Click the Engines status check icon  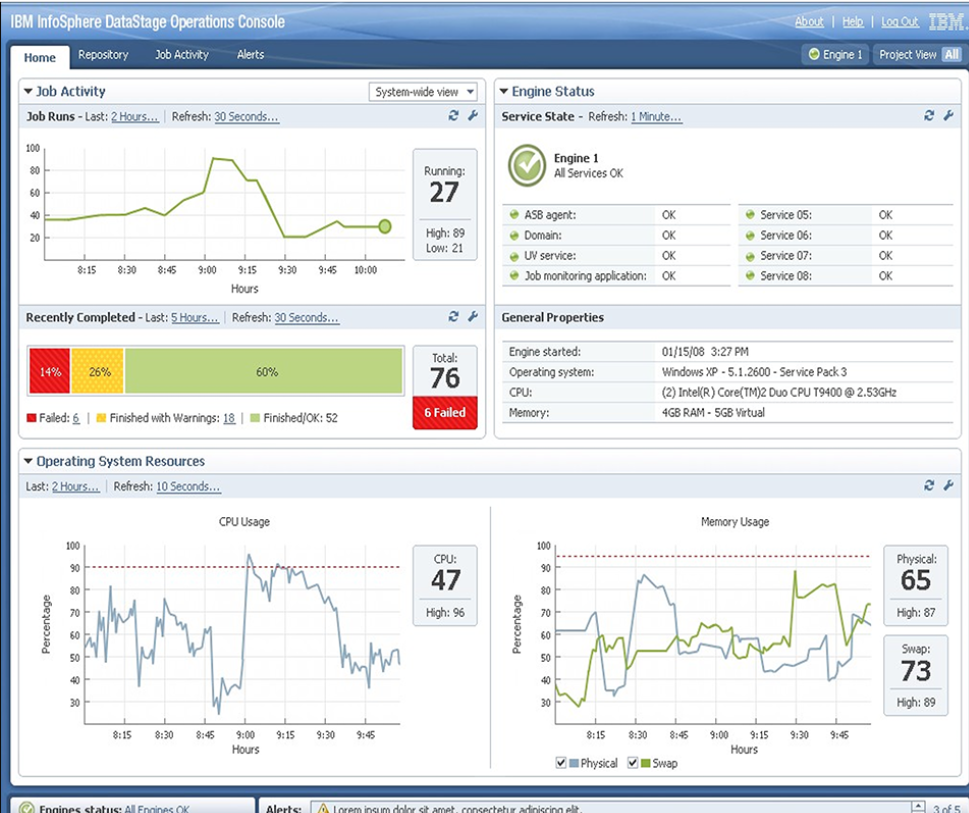pos(26,807)
